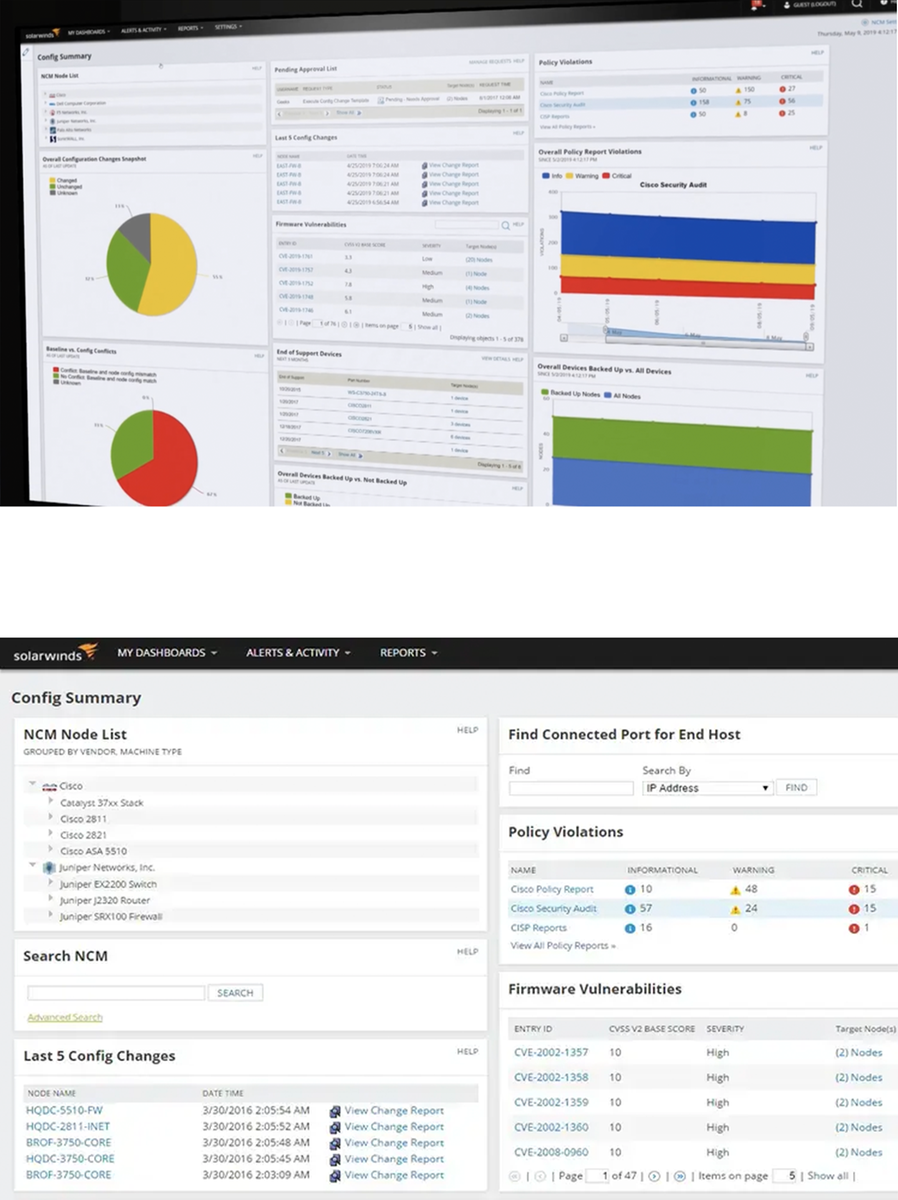Click Show all in Firmware Vulnerabilities pager
Screen dimensions: 898x1200
point(830,1176)
